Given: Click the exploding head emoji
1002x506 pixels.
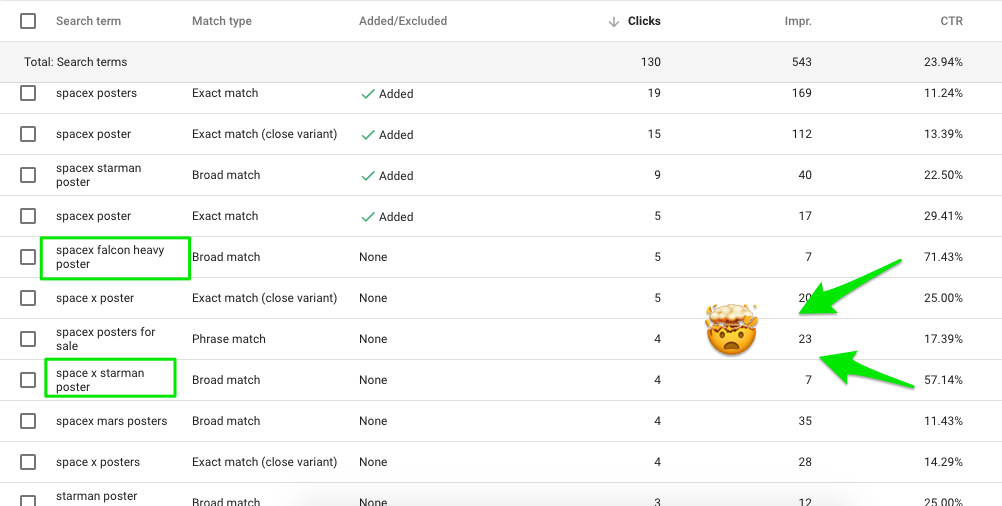Looking at the screenshot, I should pos(732,330).
